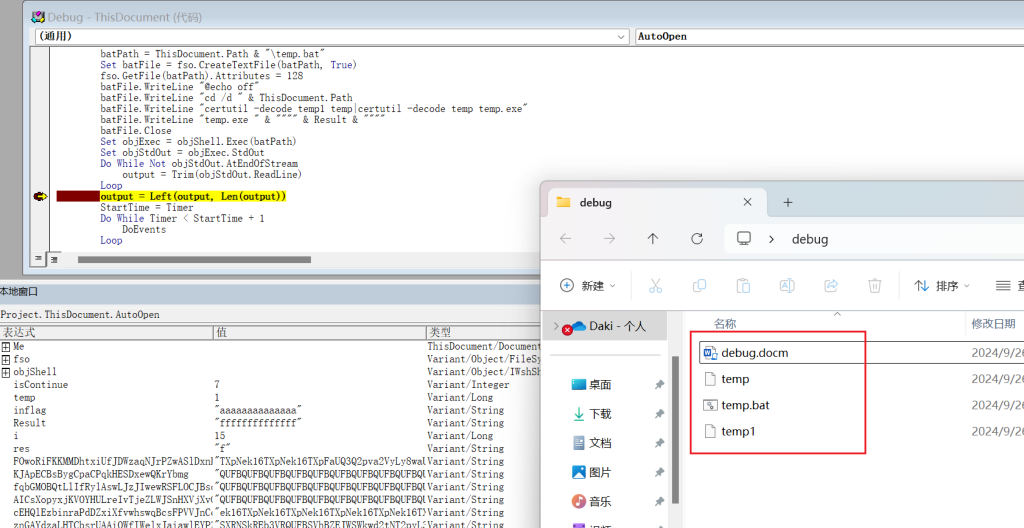Image resolution: width=1024 pixels, height=528 pixels.
Task: Click the Share icon in Explorer toolbar
Action: tap(831, 286)
